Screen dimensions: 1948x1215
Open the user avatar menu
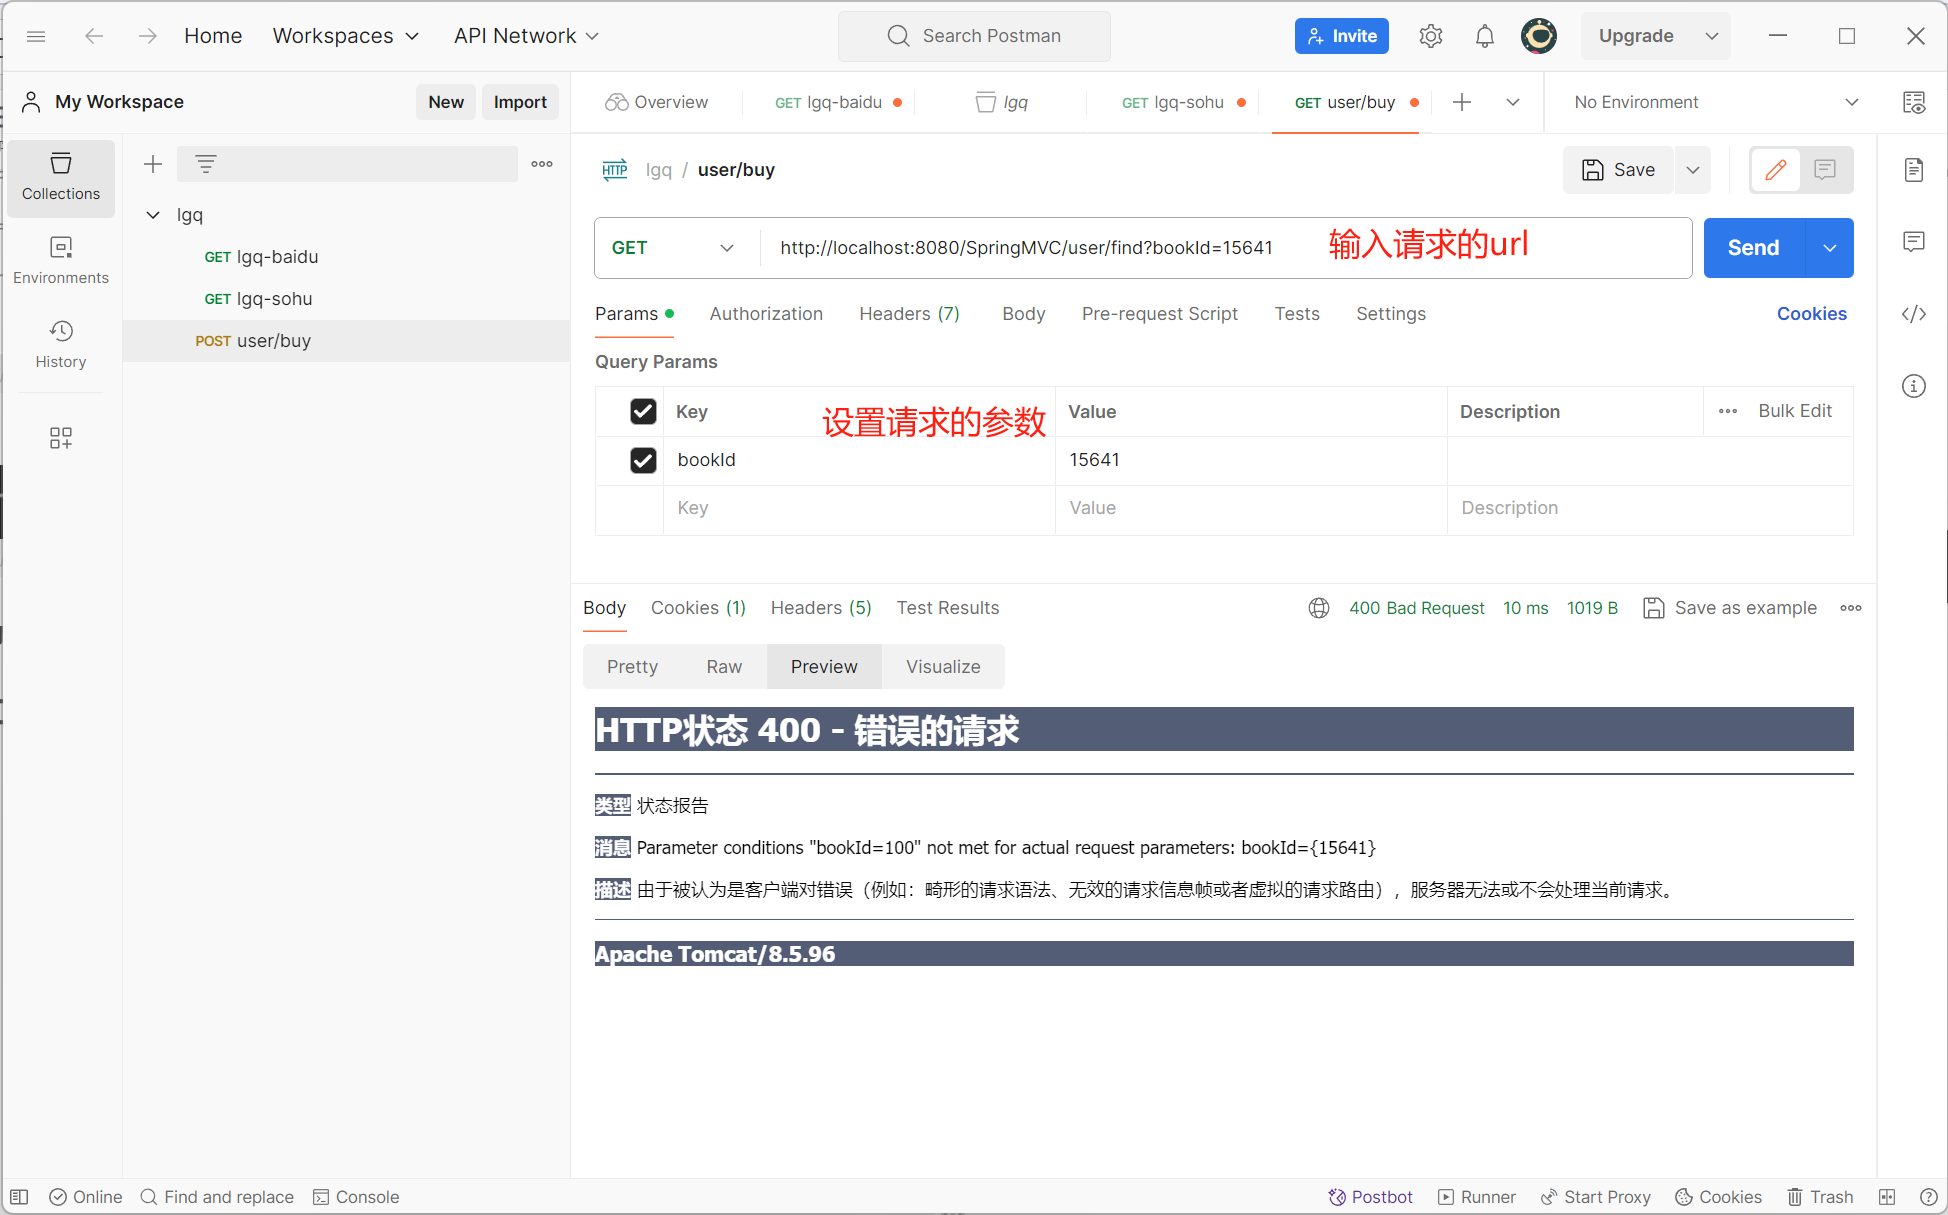1539,36
